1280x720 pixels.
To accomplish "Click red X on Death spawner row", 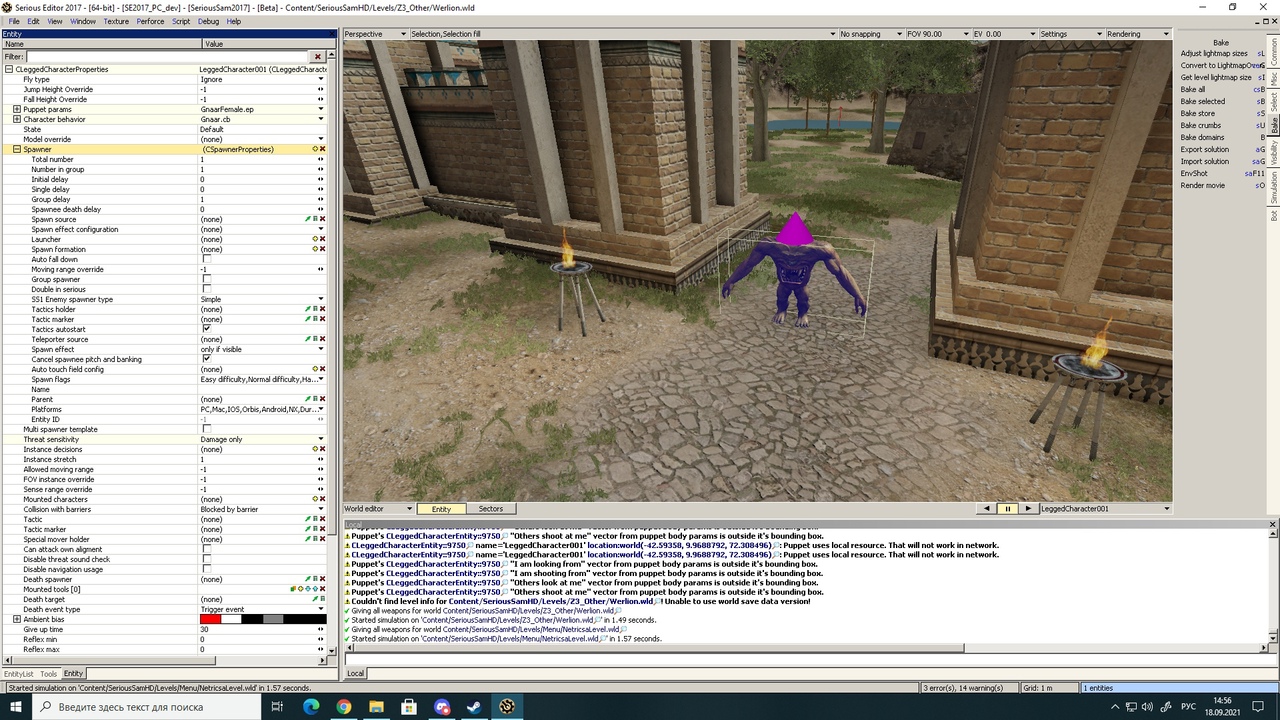I will (322, 579).
